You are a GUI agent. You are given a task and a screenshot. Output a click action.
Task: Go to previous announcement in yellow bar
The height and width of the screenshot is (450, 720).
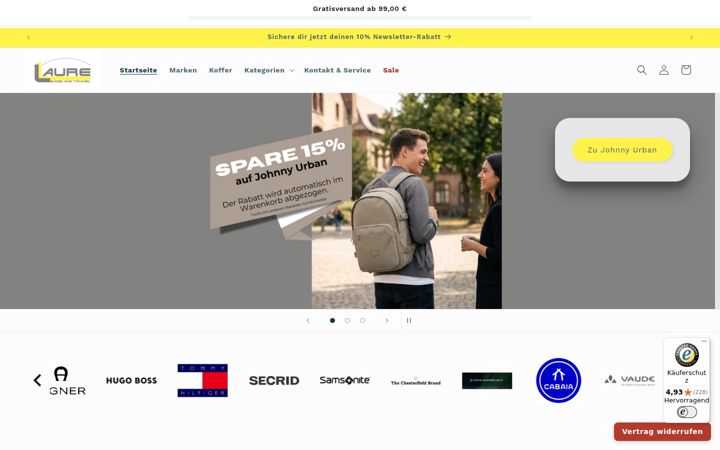(28, 38)
